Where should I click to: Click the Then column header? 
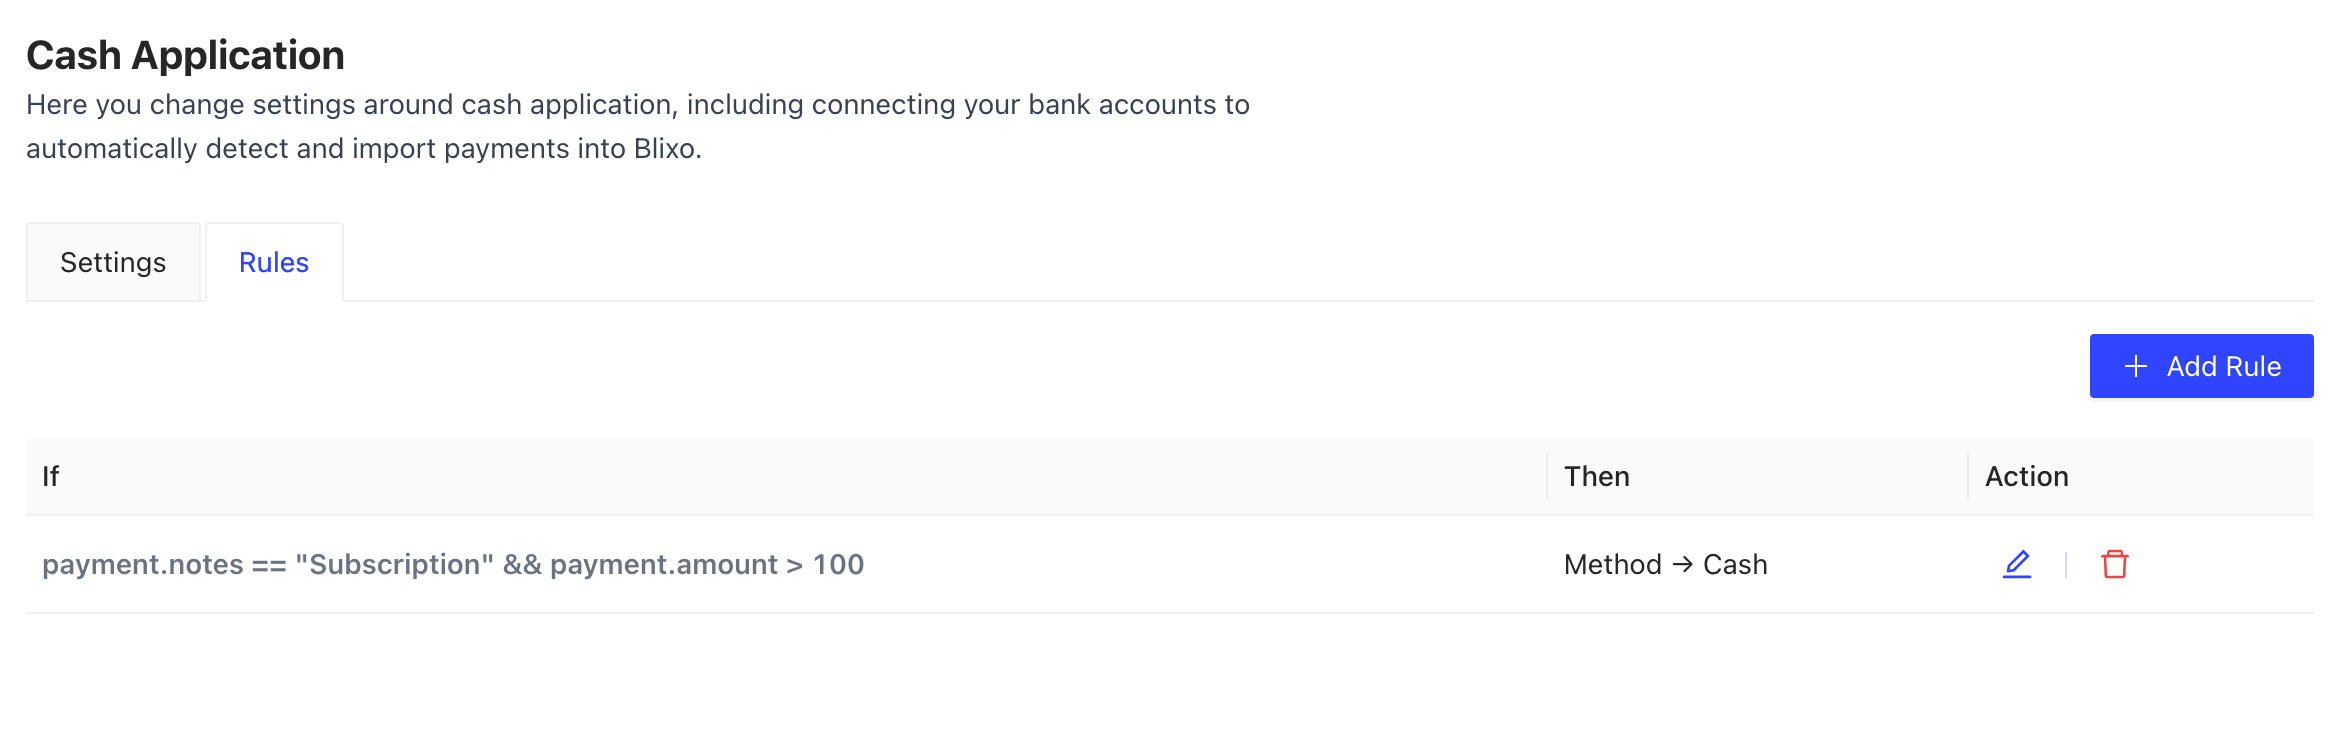click(1596, 476)
